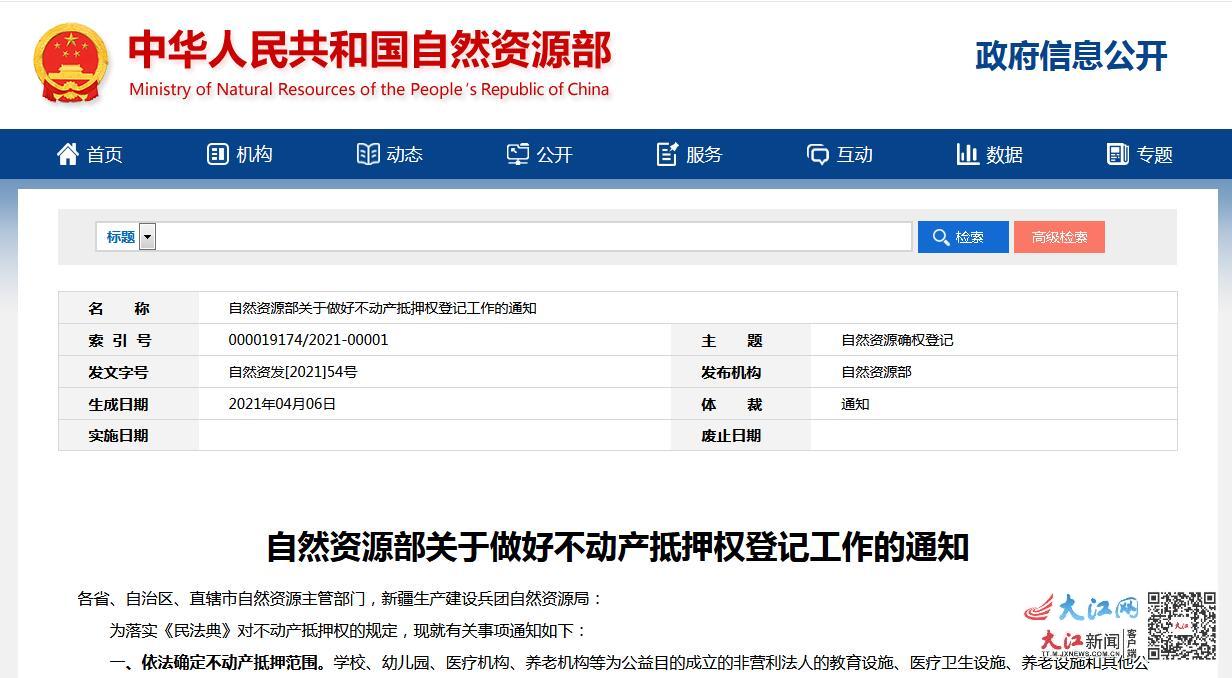The width and height of the screenshot is (1232, 678).
Task: Select the 专题 topics icon
Action: [1116, 153]
